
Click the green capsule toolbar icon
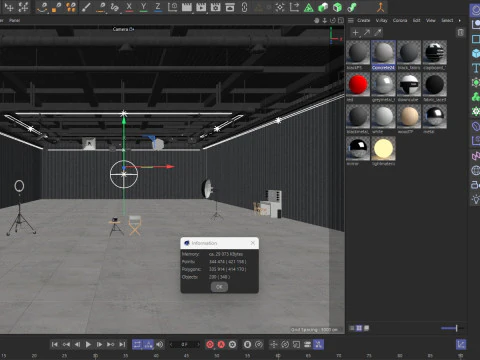[352, 7]
